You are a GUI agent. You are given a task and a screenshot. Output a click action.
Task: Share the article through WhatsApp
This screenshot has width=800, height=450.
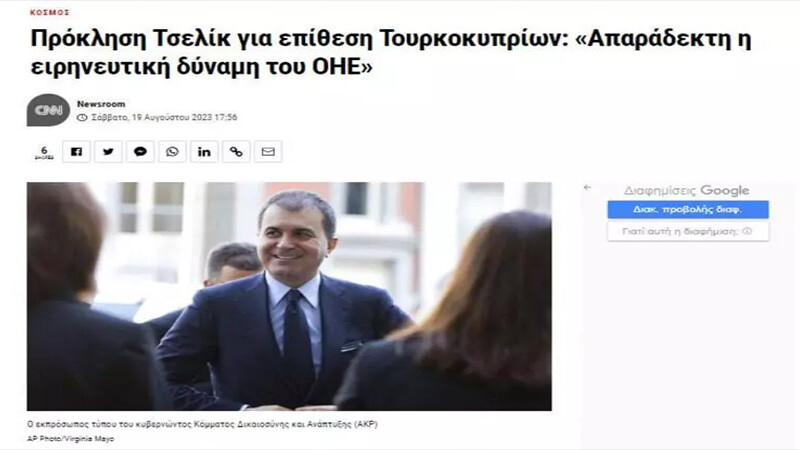(172, 152)
